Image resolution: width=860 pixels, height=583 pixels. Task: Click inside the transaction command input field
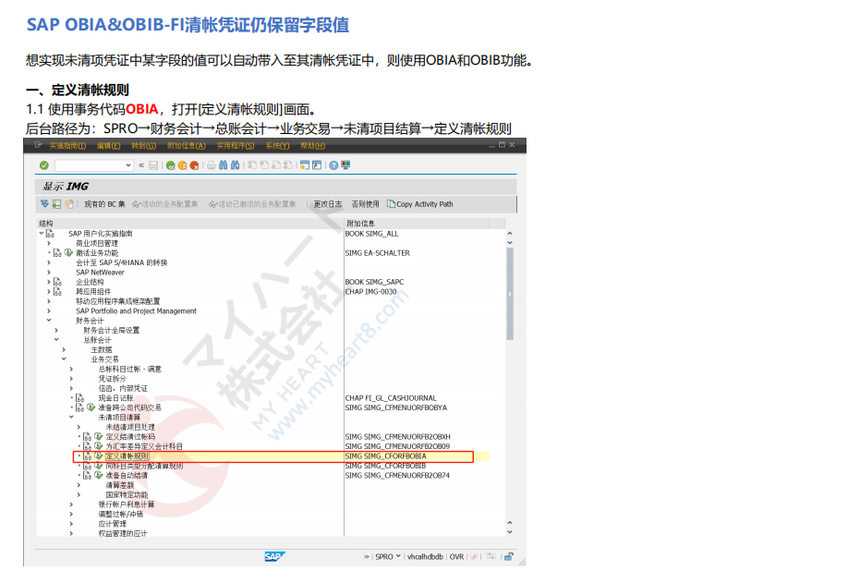[x=89, y=165]
